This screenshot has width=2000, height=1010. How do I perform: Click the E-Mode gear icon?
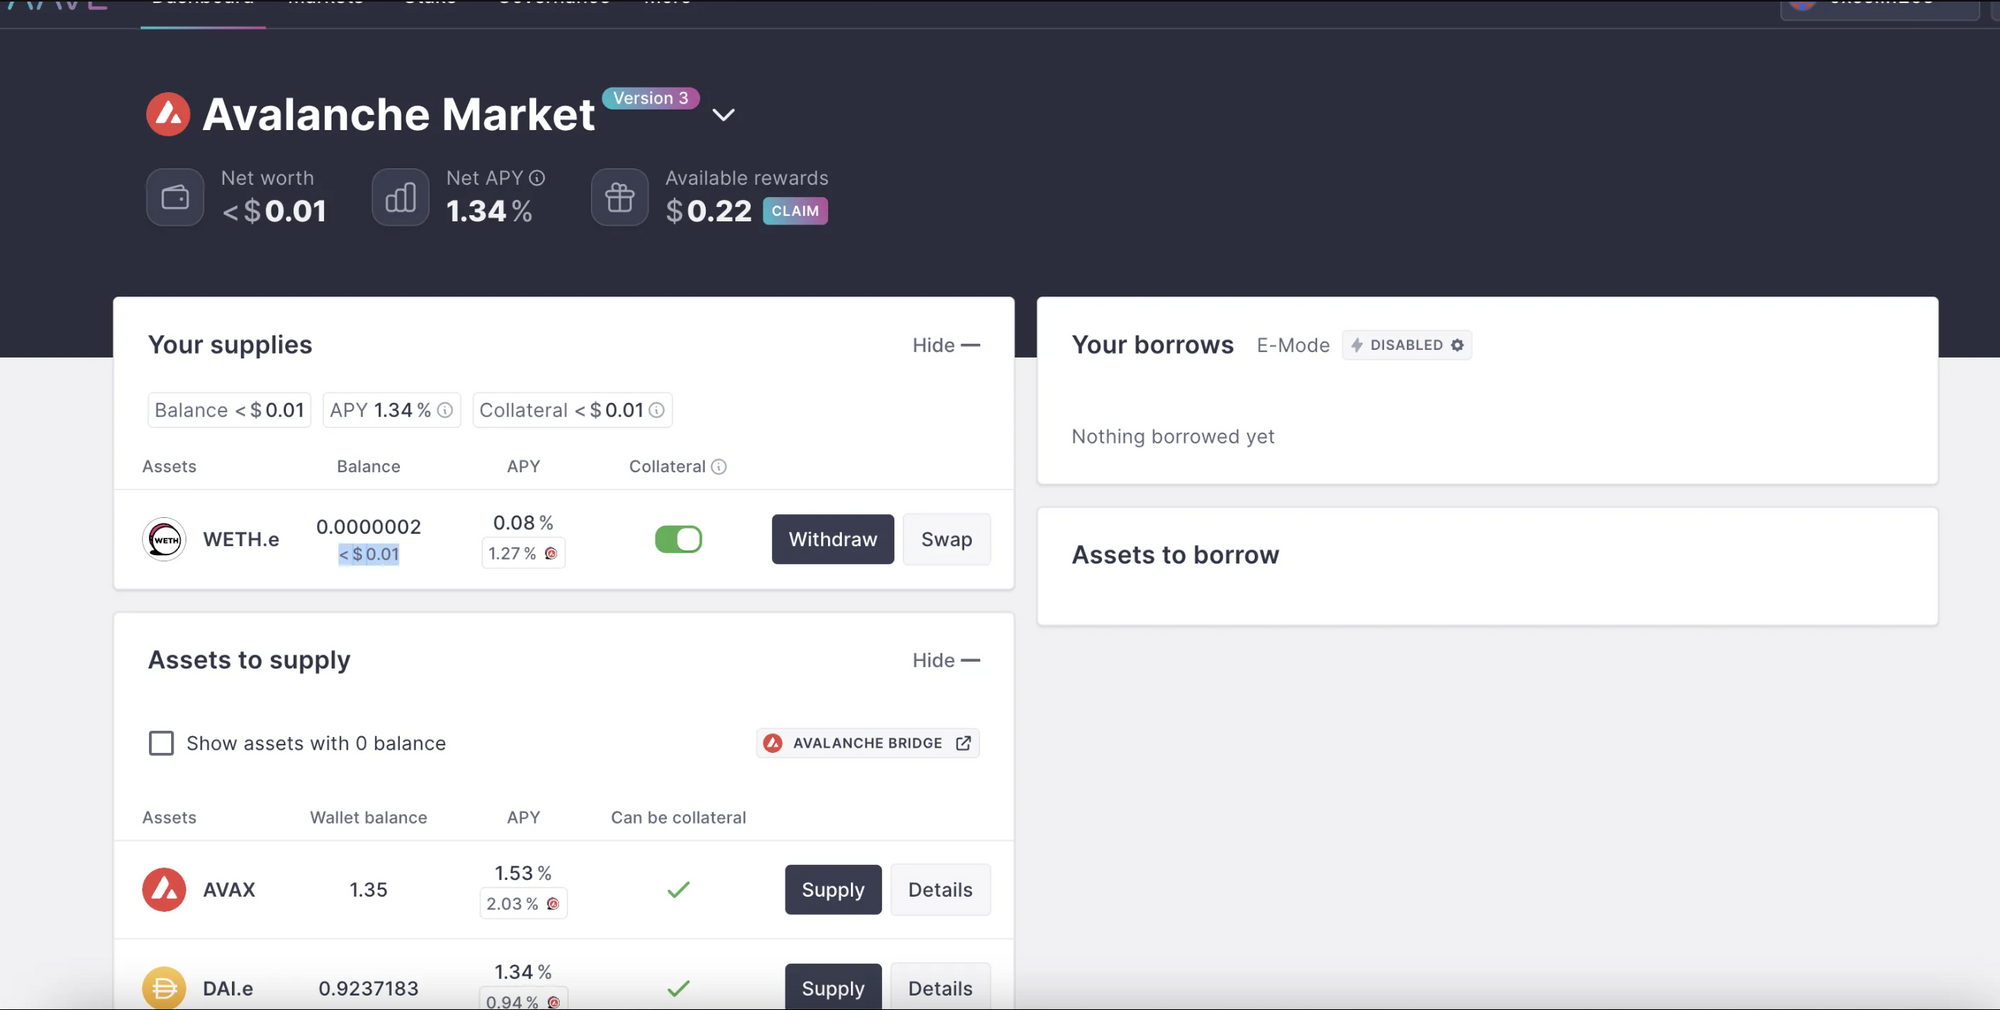pos(1457,345)
